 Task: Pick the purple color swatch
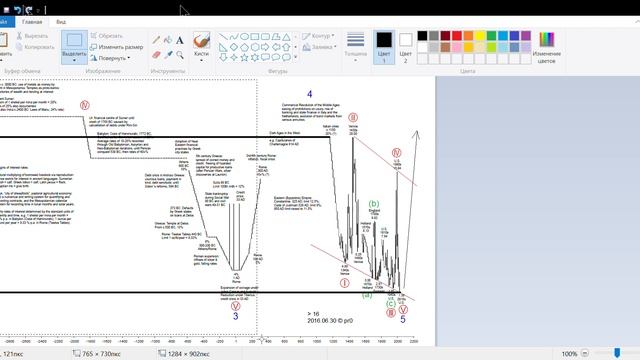(526, 36)
